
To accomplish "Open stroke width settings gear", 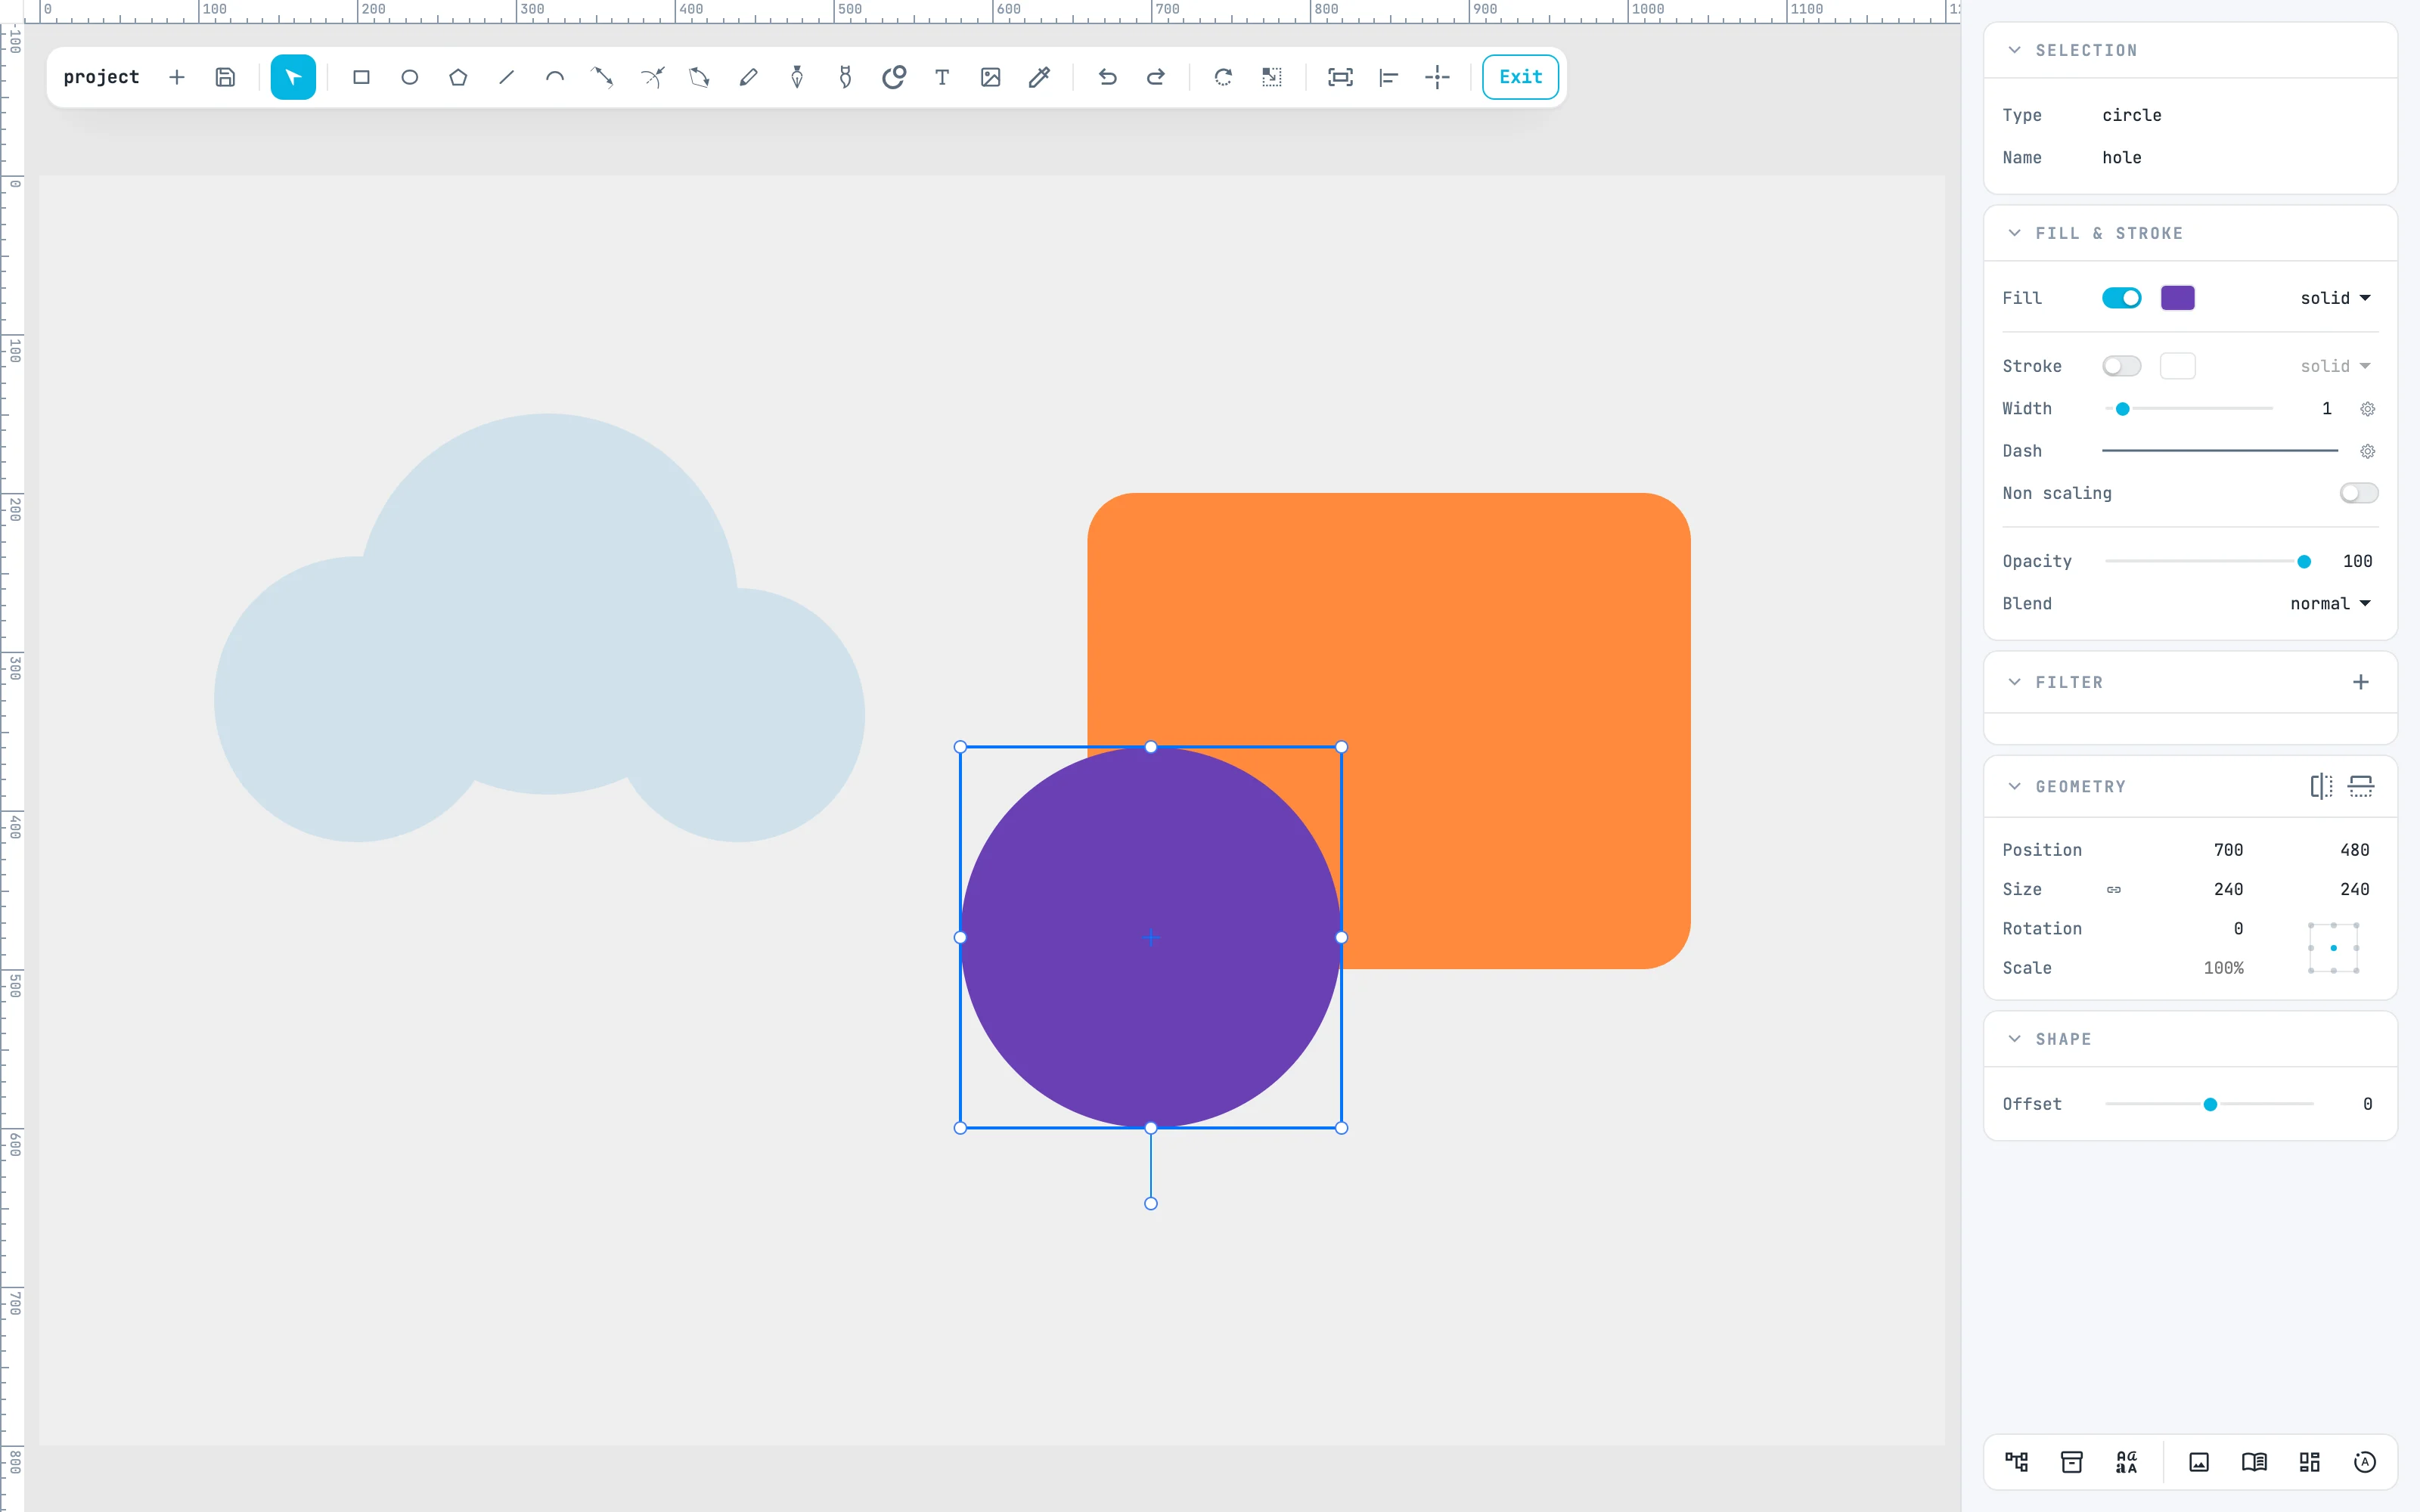I will pos(2367,409).
